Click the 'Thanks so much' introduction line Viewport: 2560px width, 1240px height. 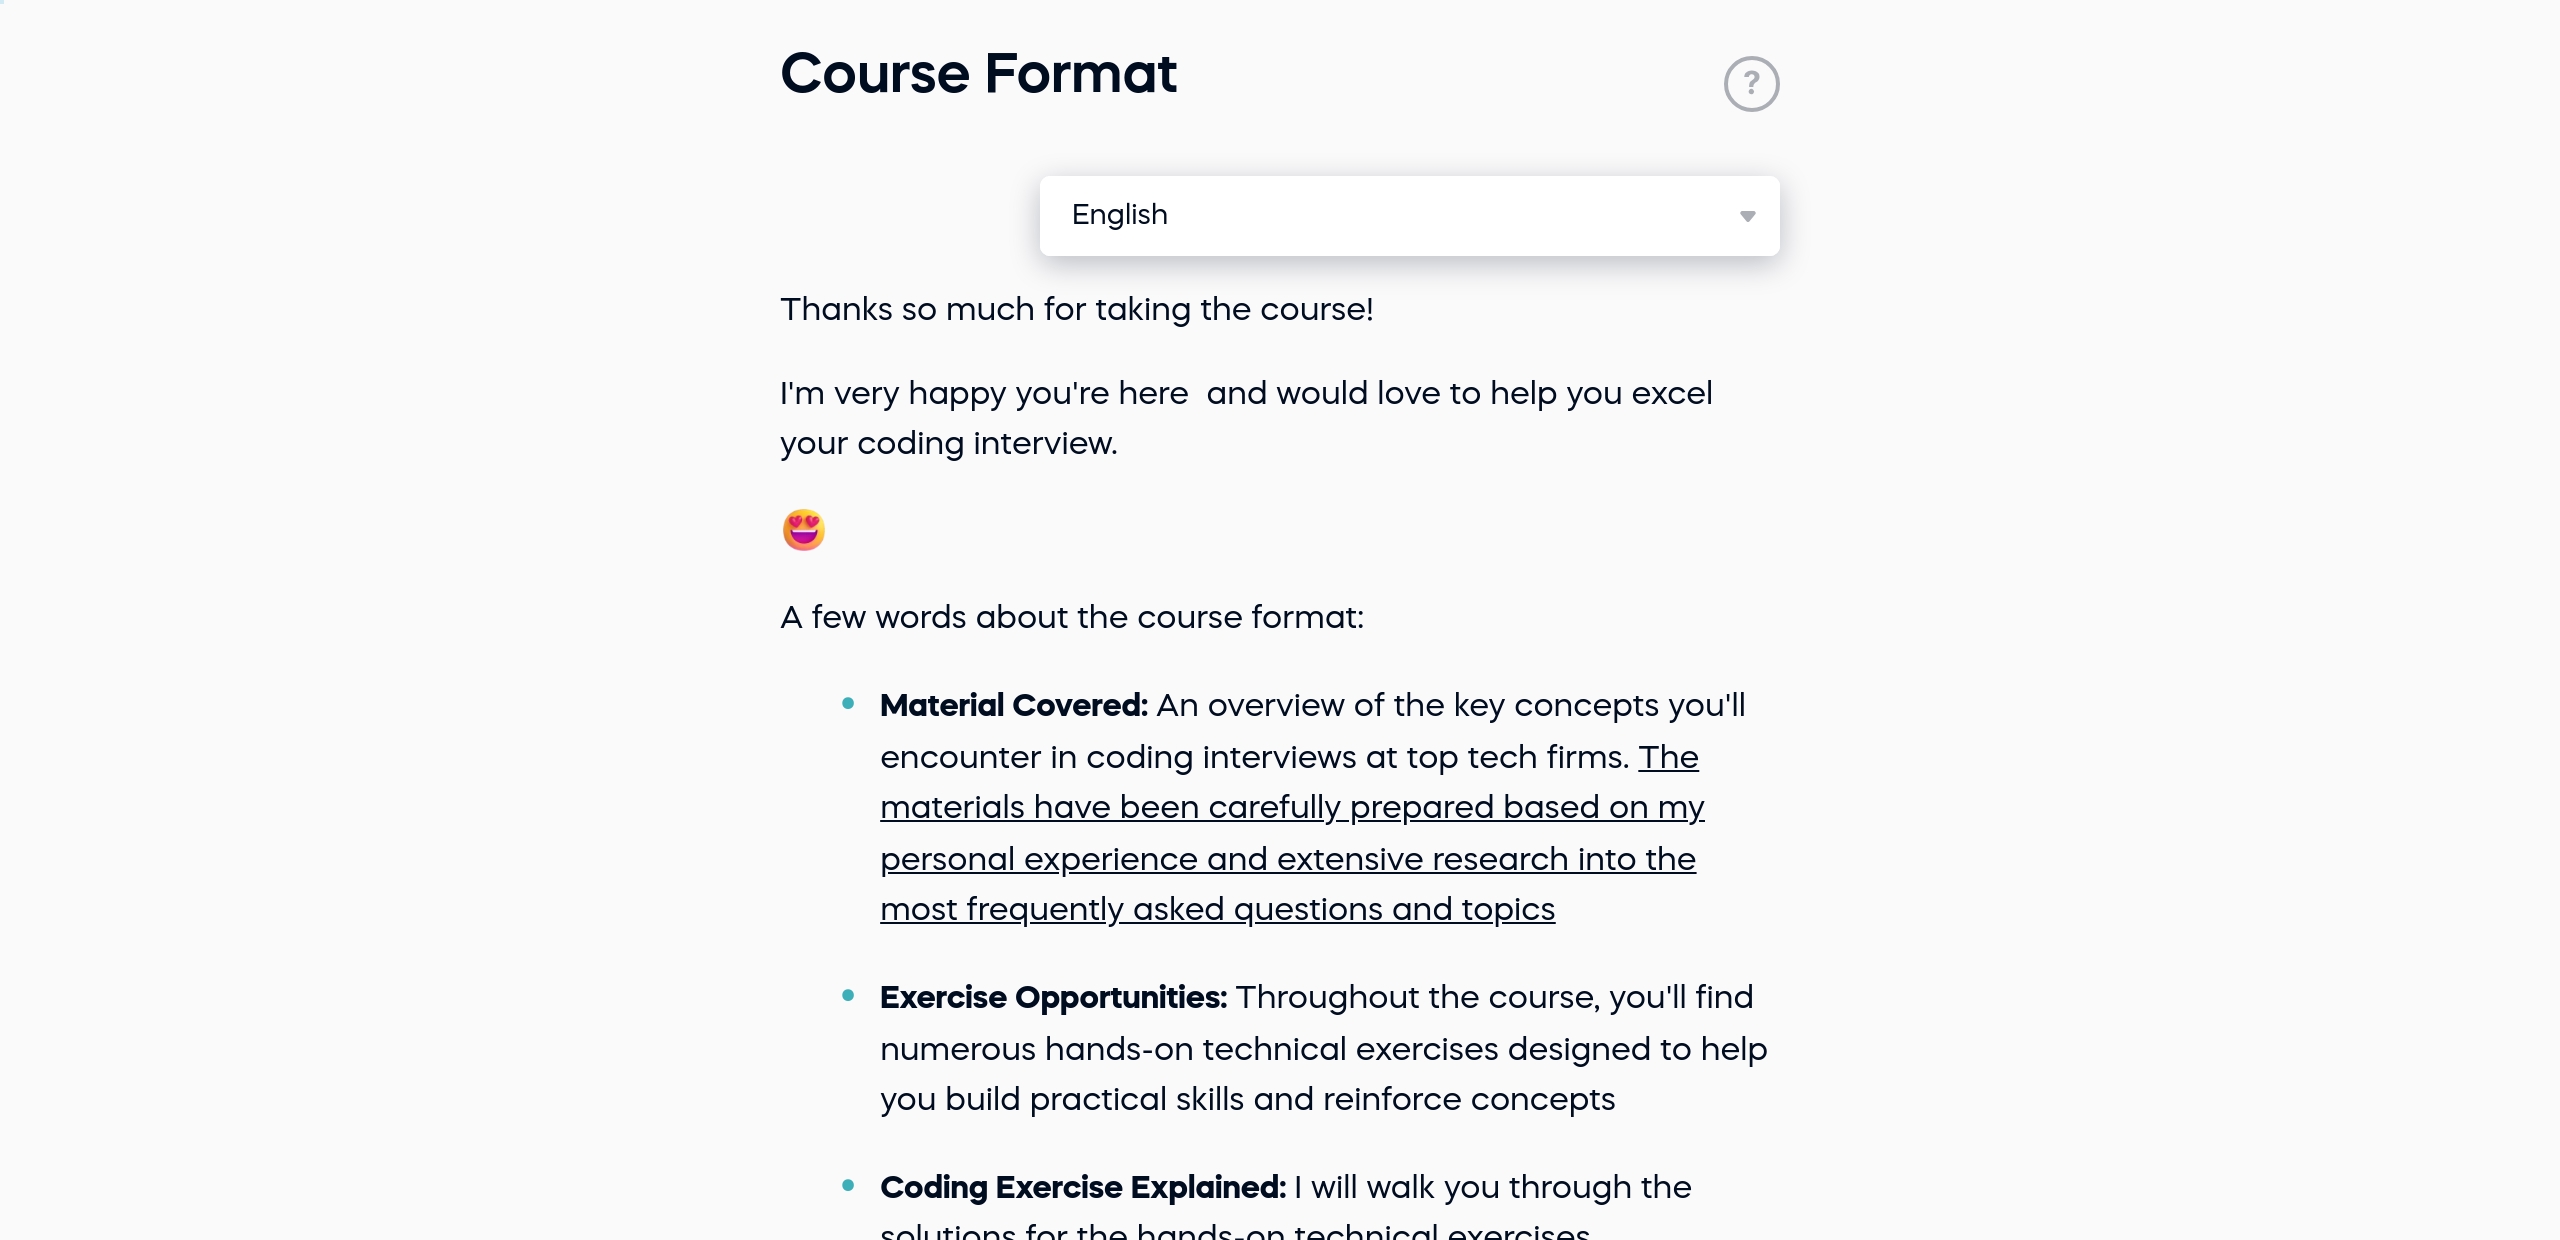click(1076, 310)
